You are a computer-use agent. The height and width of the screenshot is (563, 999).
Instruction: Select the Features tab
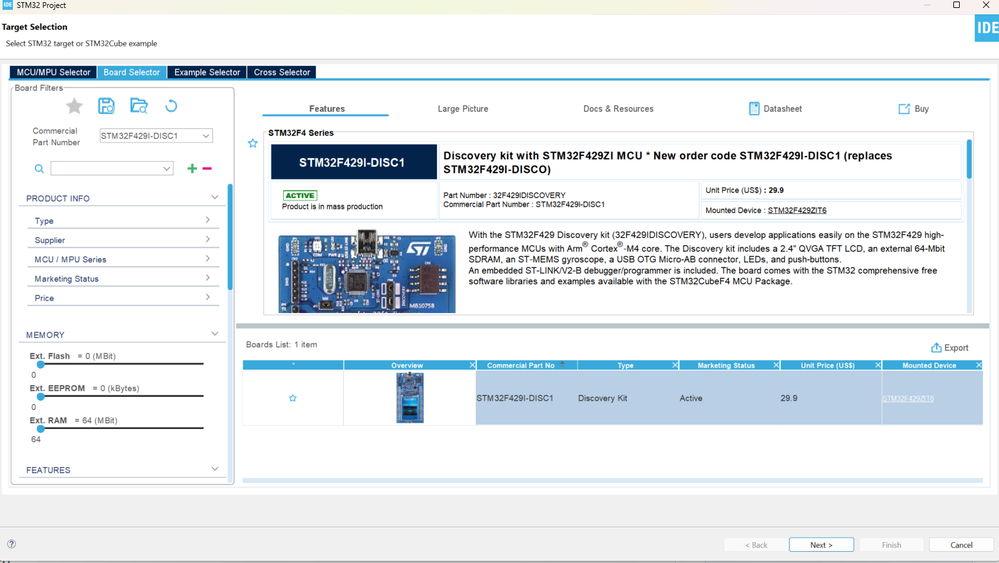(x=327, y=109)
